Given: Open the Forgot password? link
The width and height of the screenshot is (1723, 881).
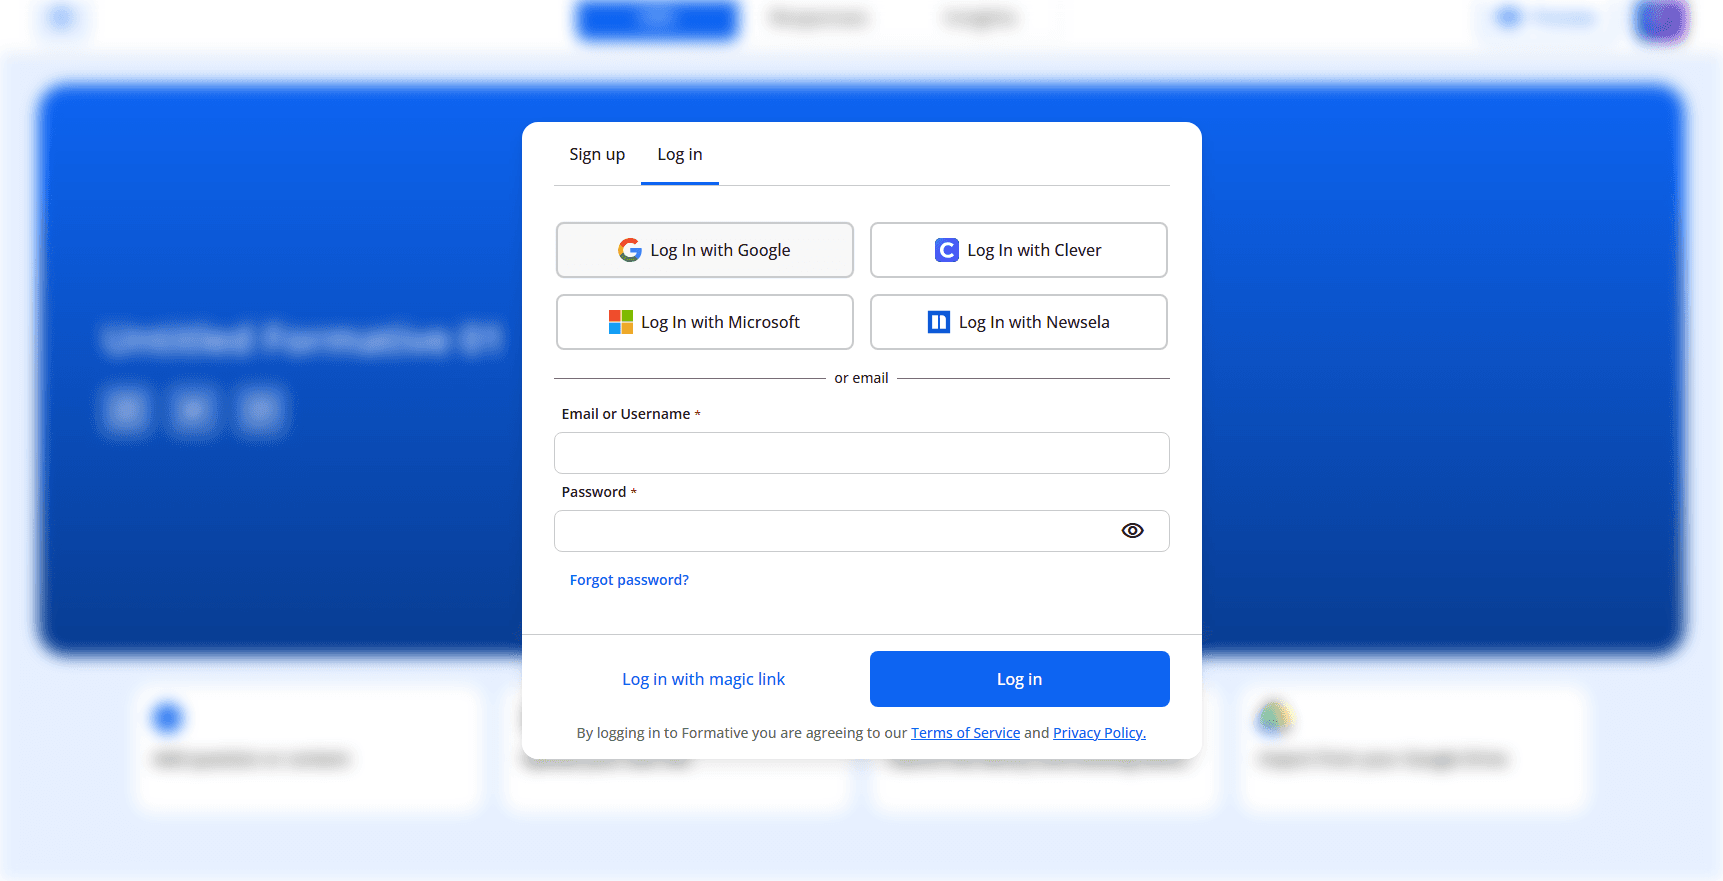Looking at the screenshot, I should click(629, 580).
